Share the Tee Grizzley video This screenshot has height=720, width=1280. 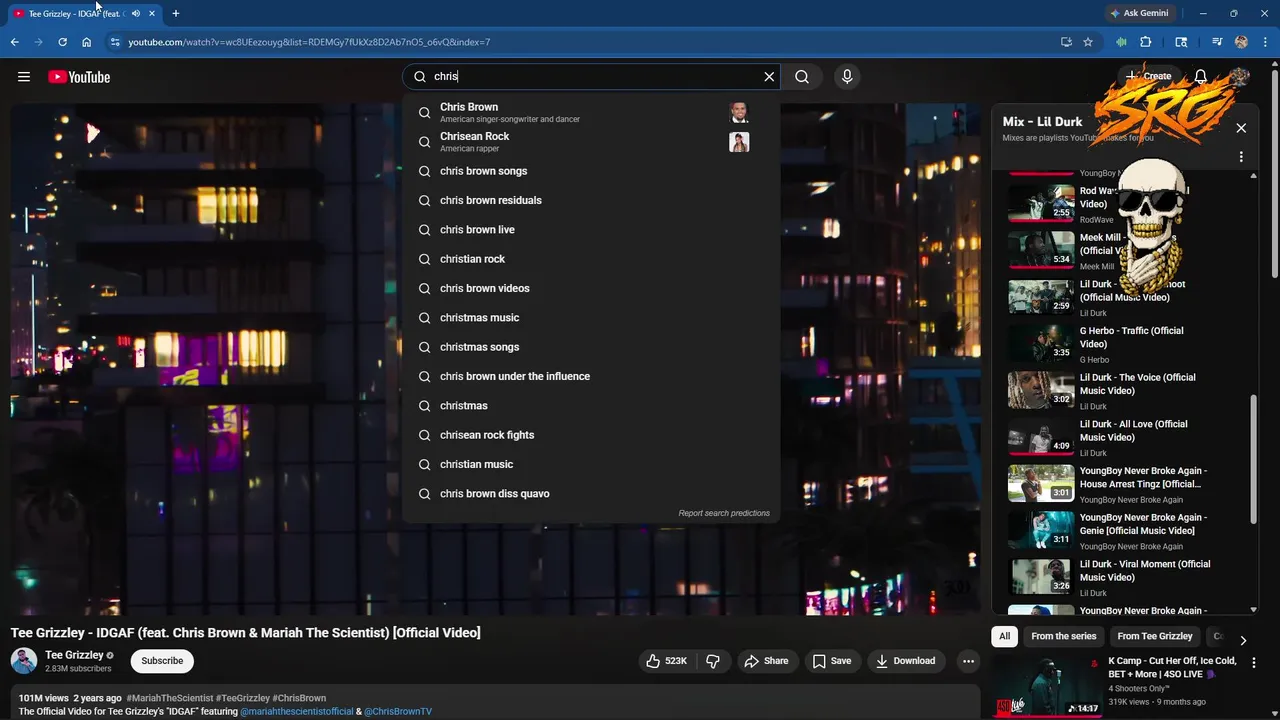(766, 661)
